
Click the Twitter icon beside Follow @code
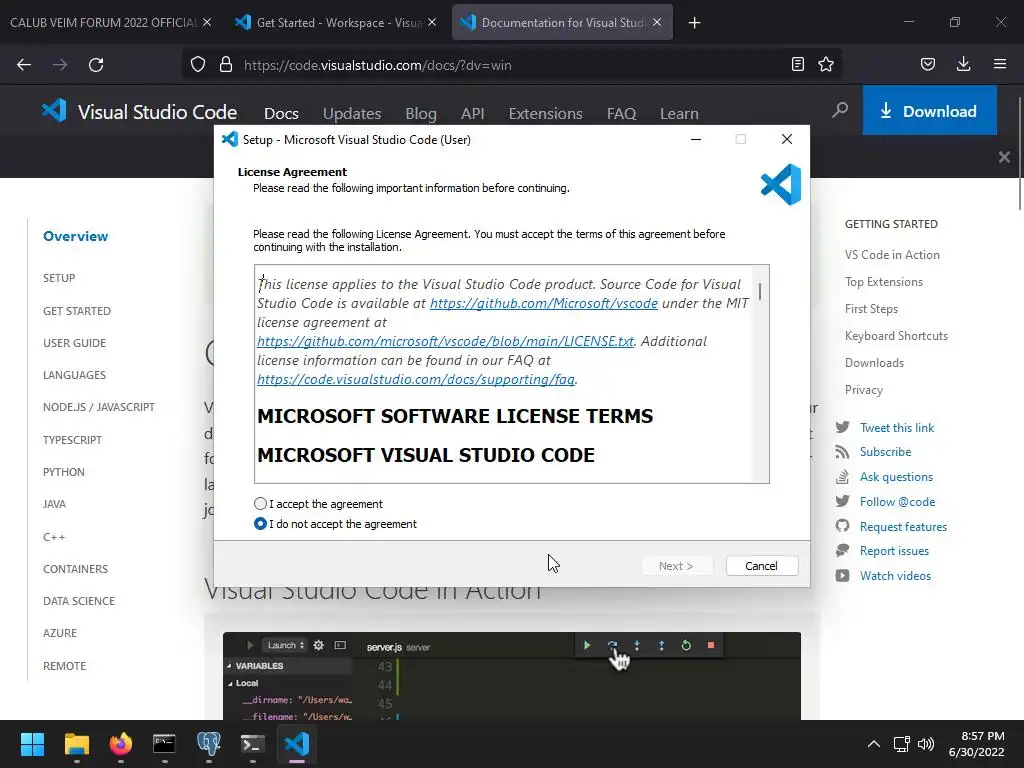[x=842, y=501]
